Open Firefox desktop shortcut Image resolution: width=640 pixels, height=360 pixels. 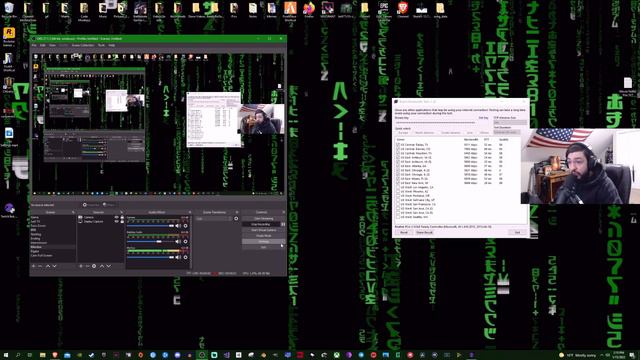309,9
